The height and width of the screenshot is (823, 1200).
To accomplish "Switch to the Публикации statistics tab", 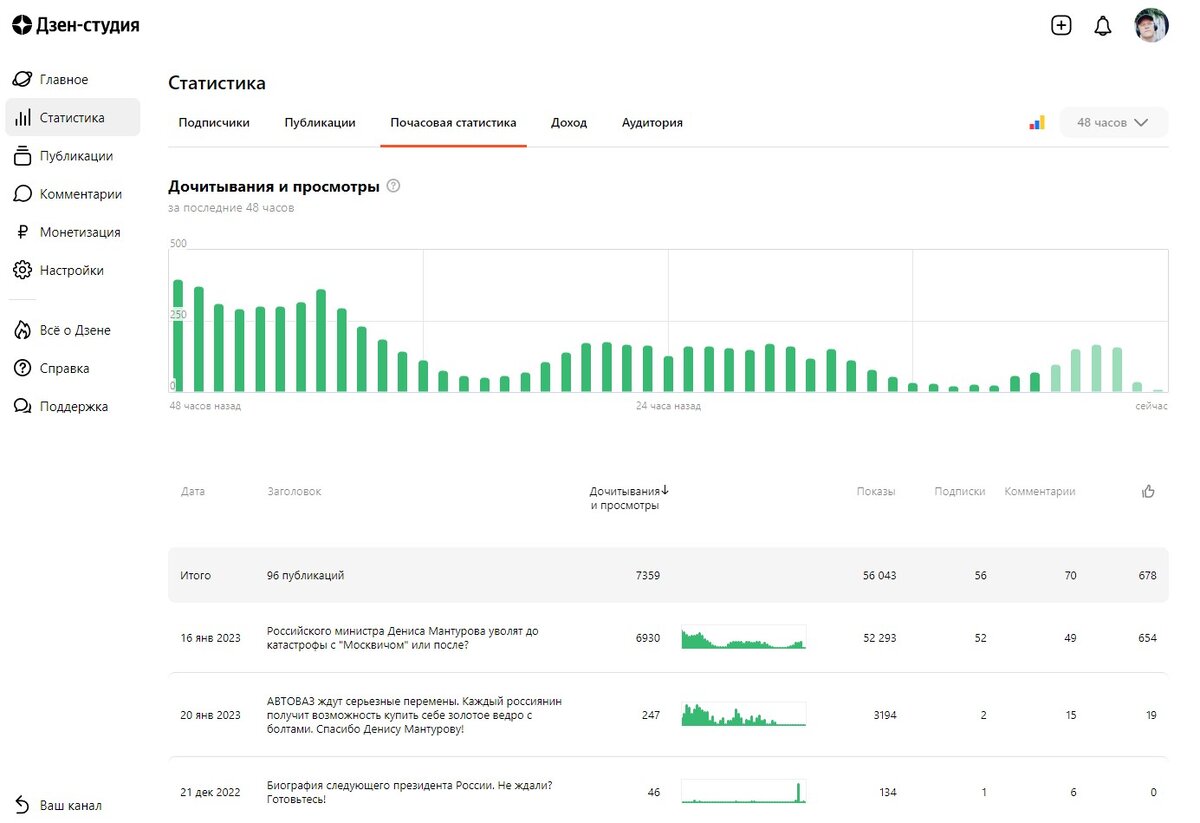I will 320,123.
